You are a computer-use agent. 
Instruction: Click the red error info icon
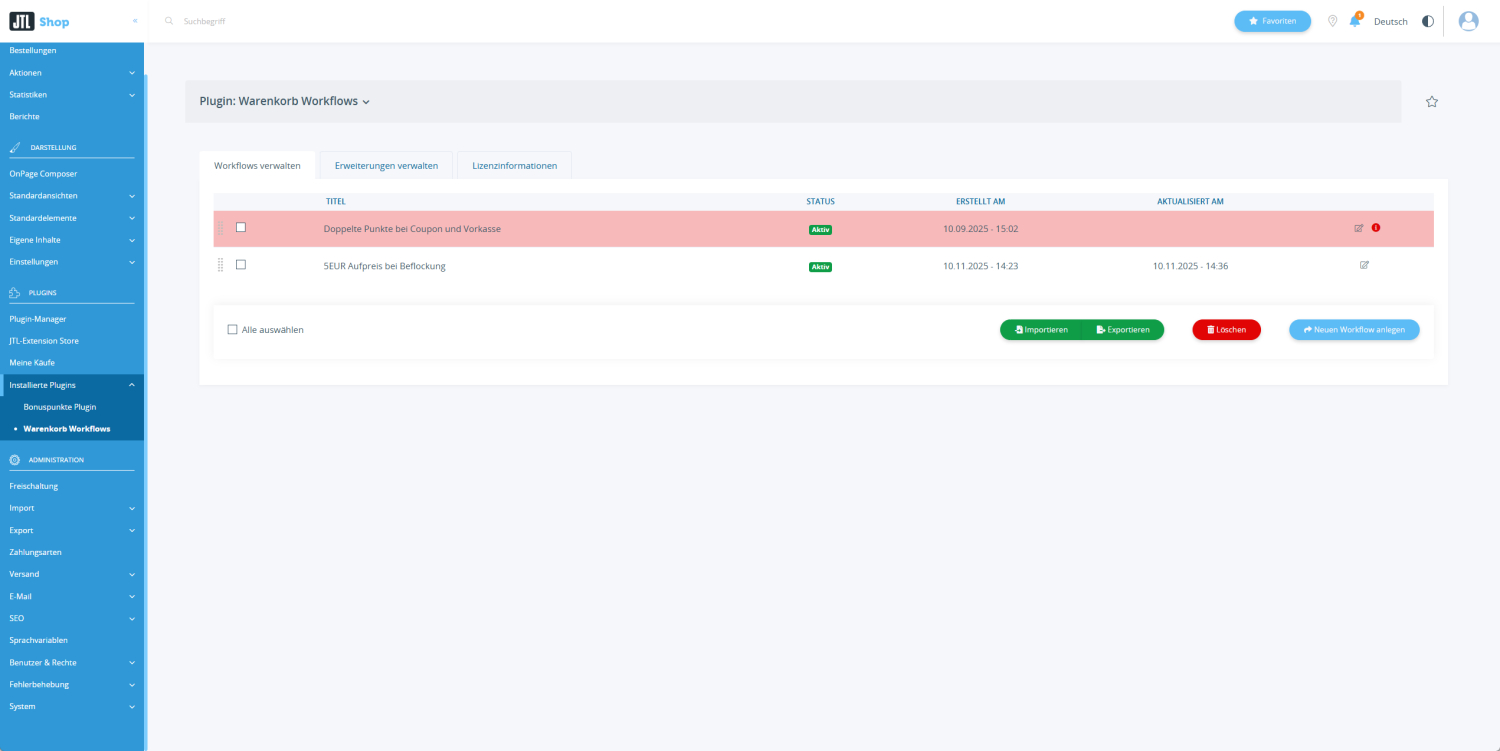point(1376,228)
